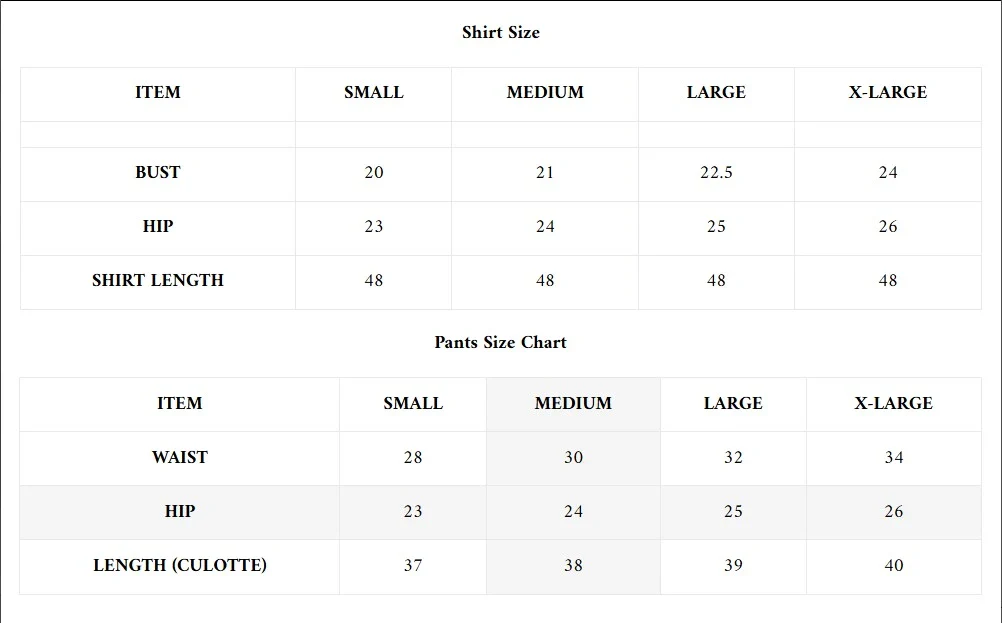
Task: Click the X-large waist value 34
Action: [894, 457]
